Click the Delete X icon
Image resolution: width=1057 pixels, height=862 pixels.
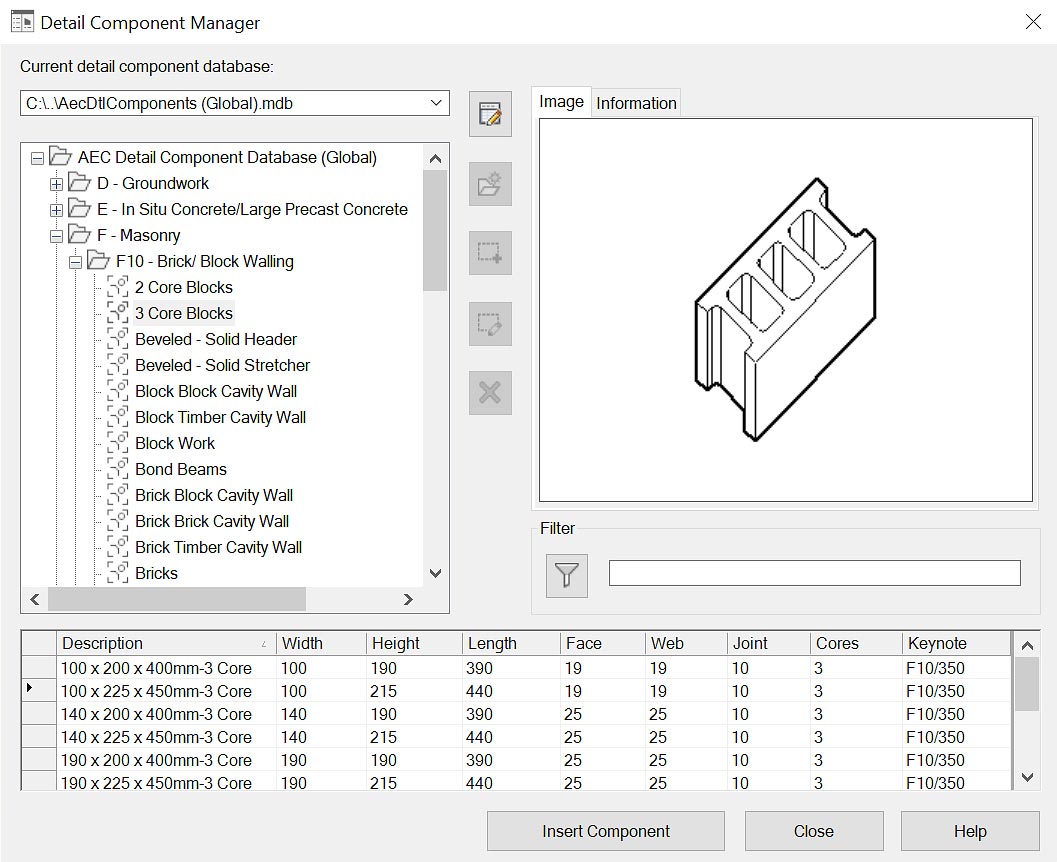pyautogui.click(x=490, y=393)
